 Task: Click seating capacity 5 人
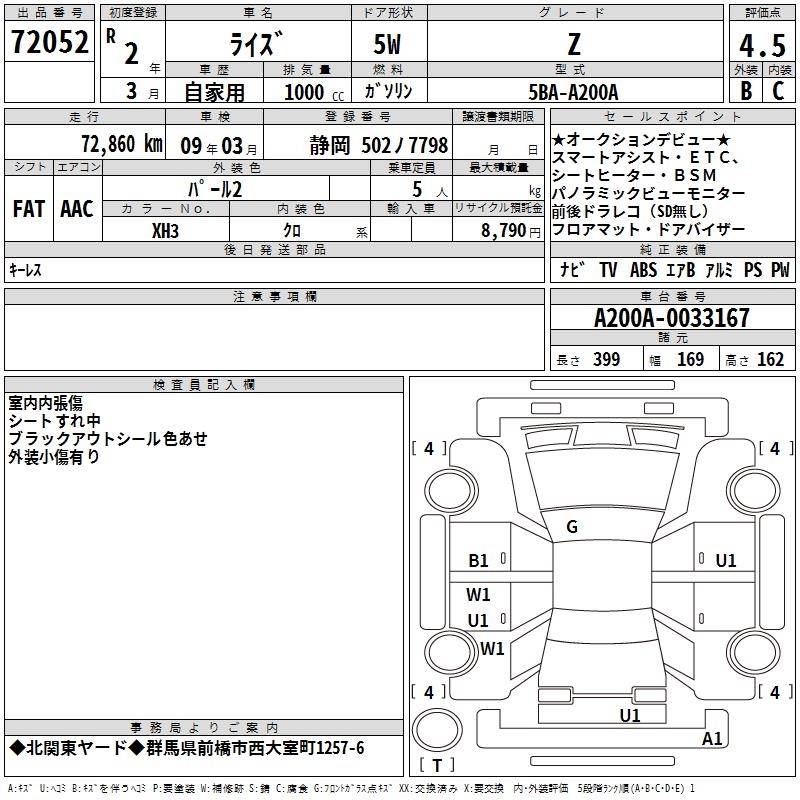pos(429,190)
